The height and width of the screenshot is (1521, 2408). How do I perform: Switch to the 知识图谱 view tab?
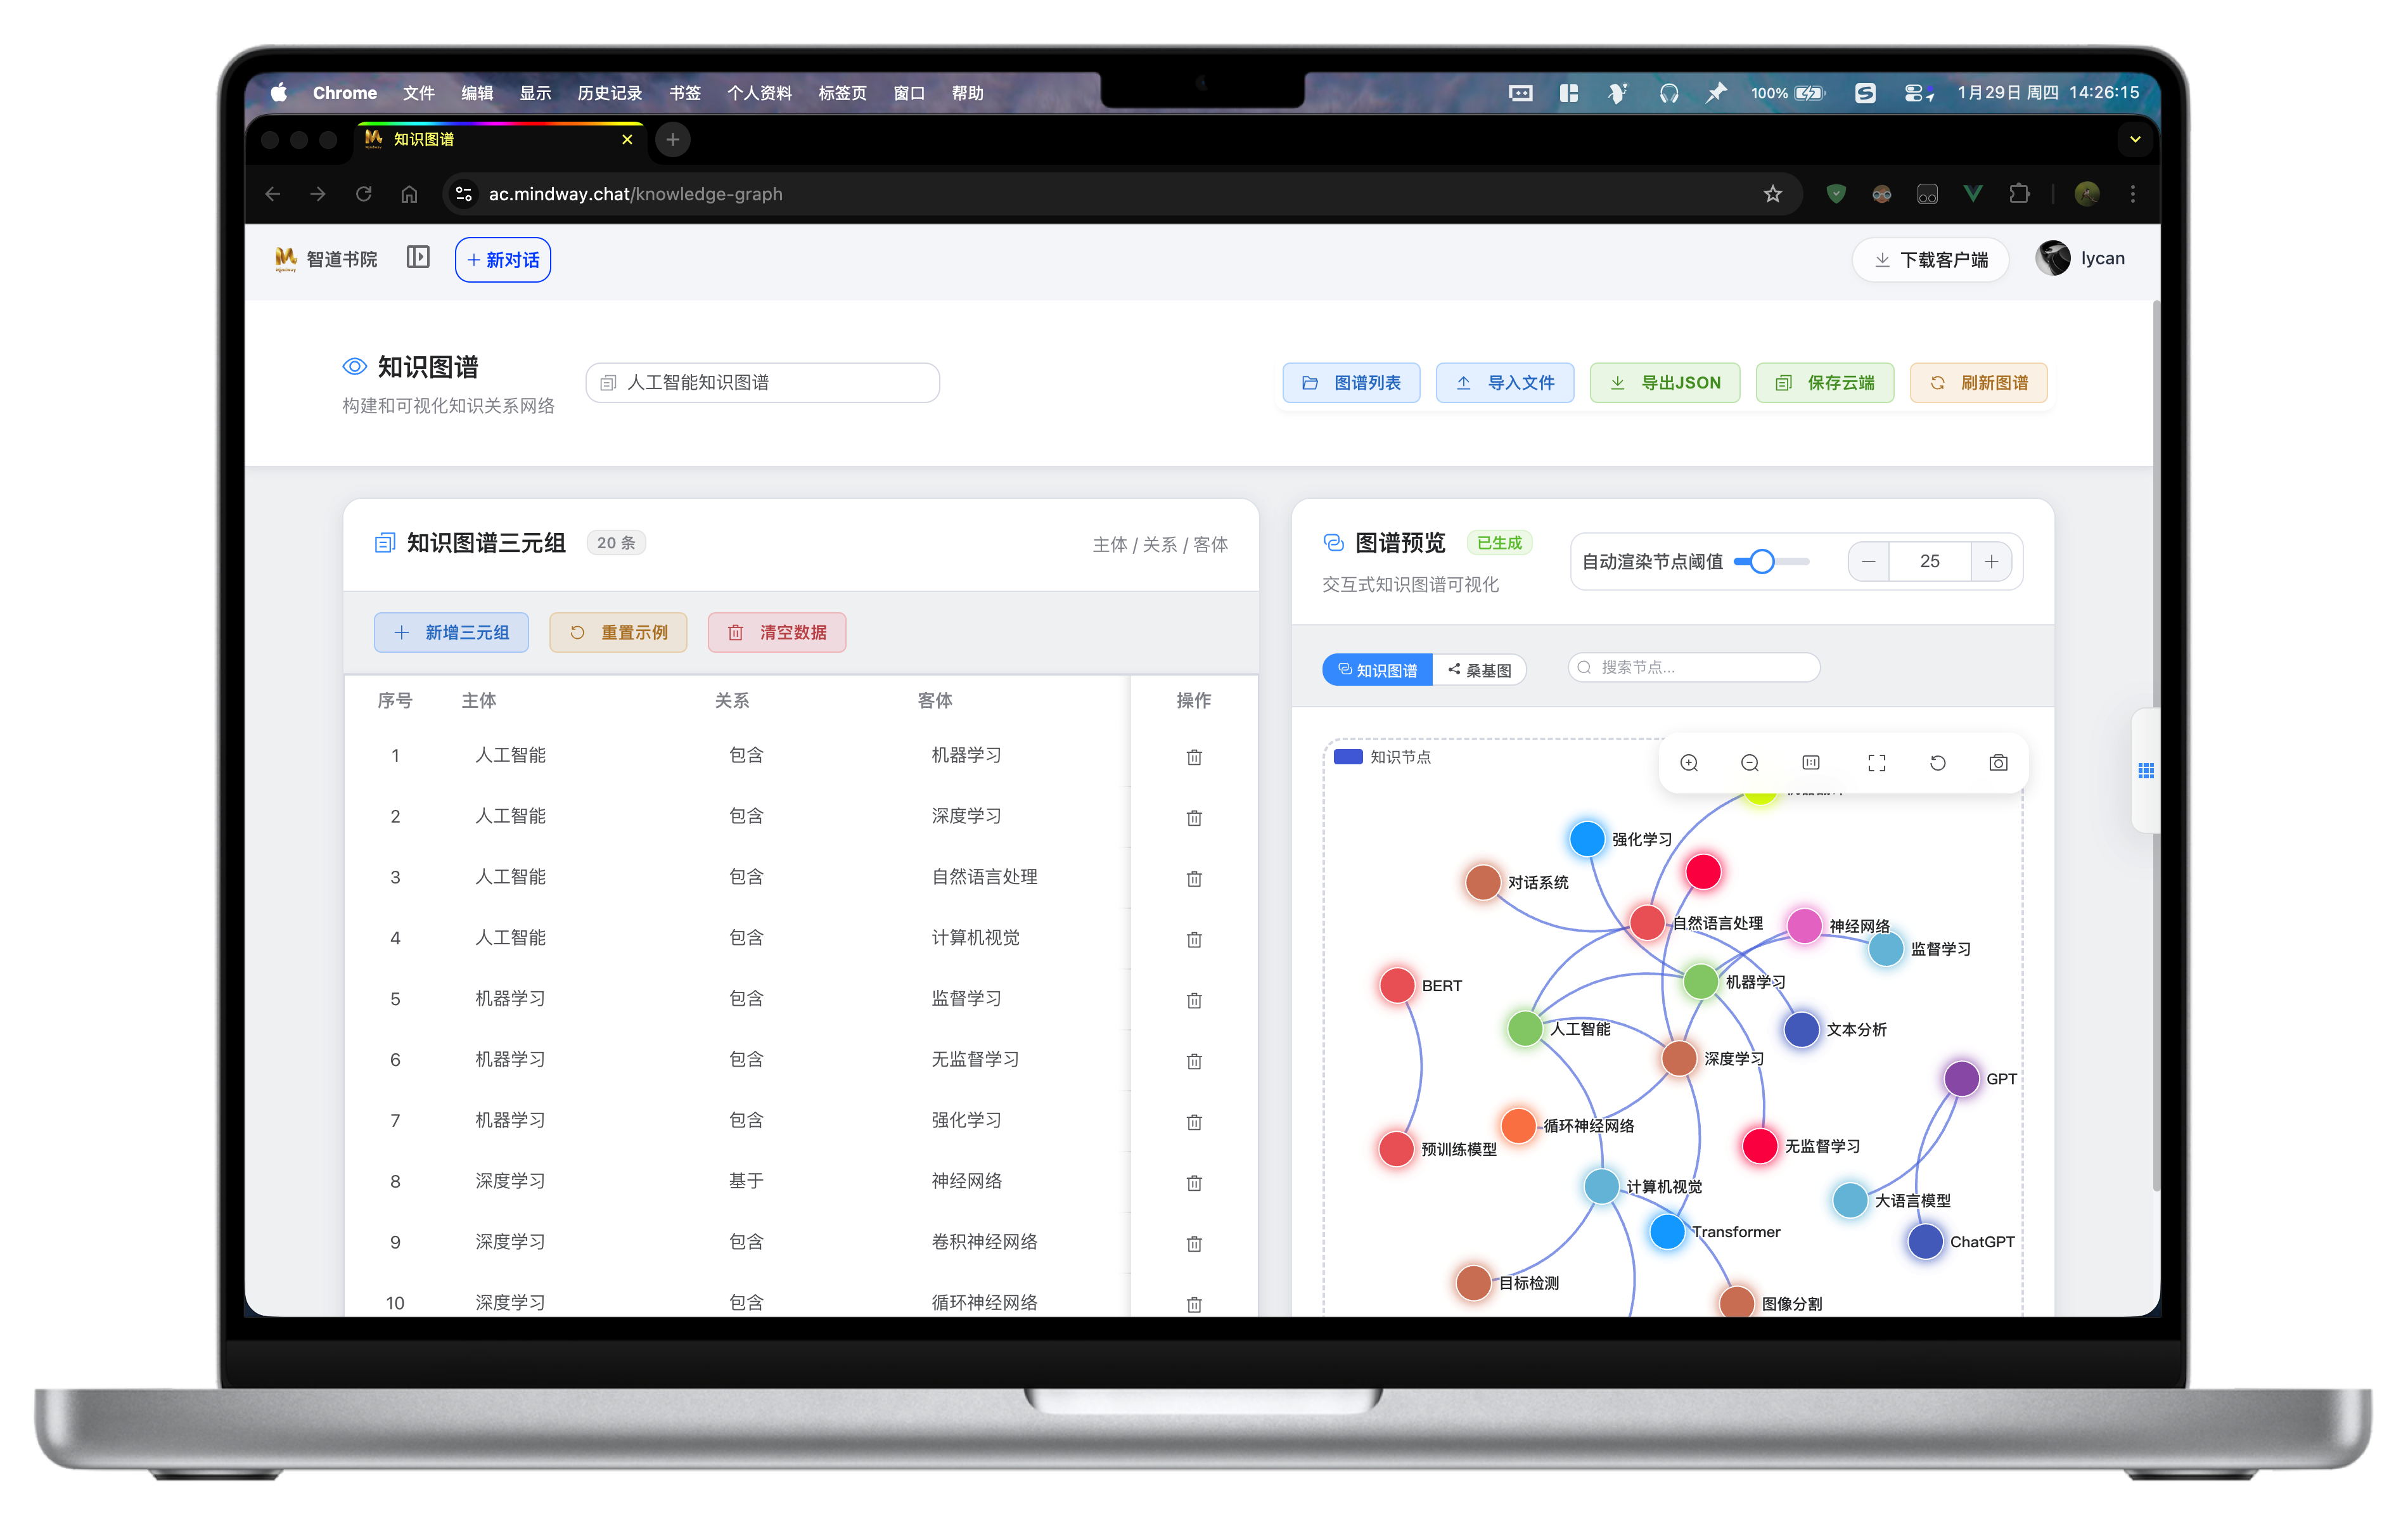tap(1377, 670)
